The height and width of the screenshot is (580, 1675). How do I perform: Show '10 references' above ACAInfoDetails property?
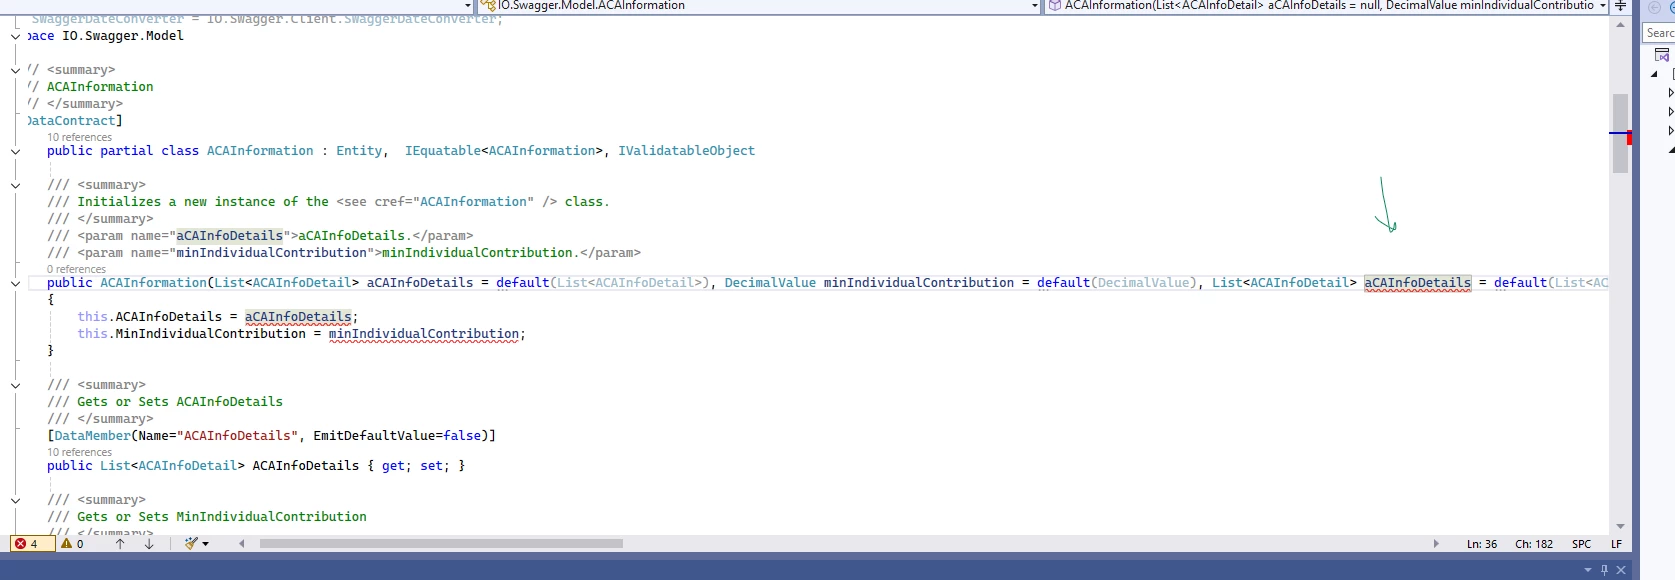80,452
